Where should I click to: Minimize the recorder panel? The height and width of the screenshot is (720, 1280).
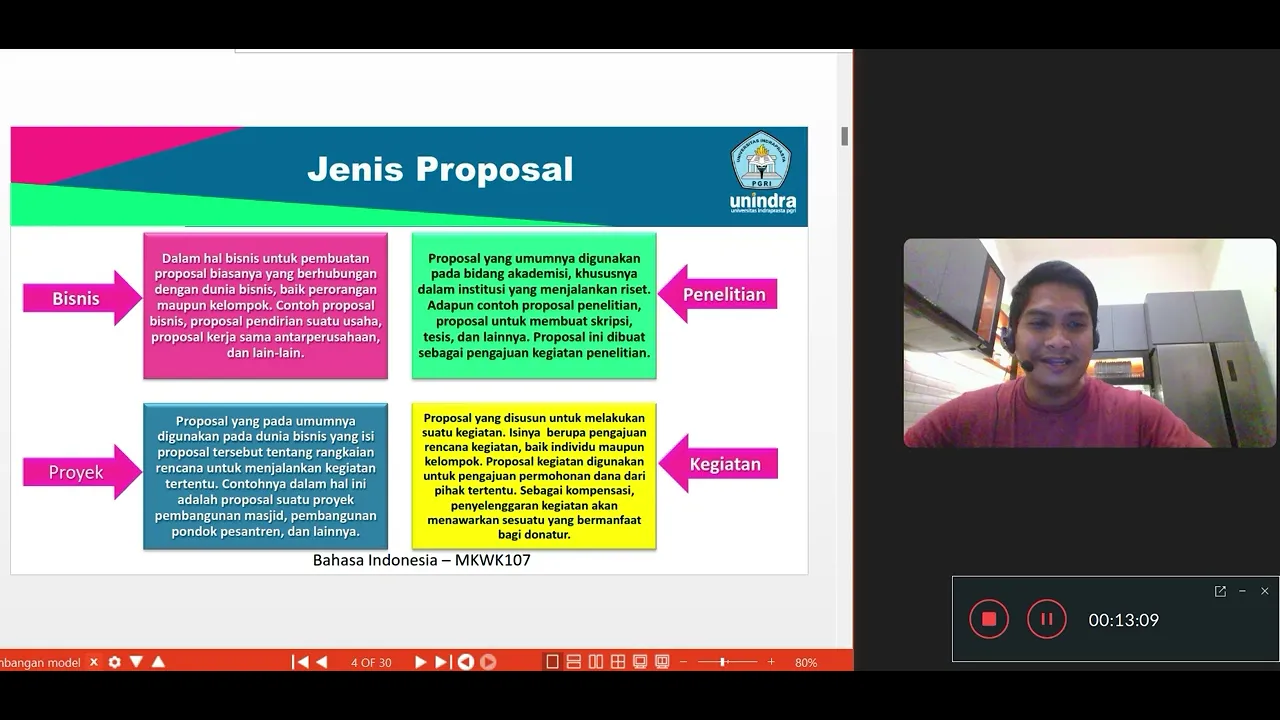click(1242, 591)
